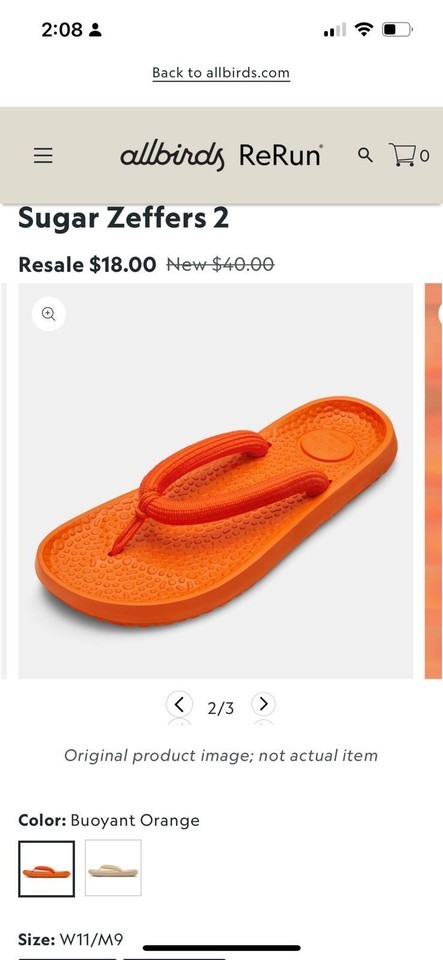The width and height of the screenshot is (443, 960).
Task: Tap the Size W11/M9 label
Action: click(x=71, y=939)
